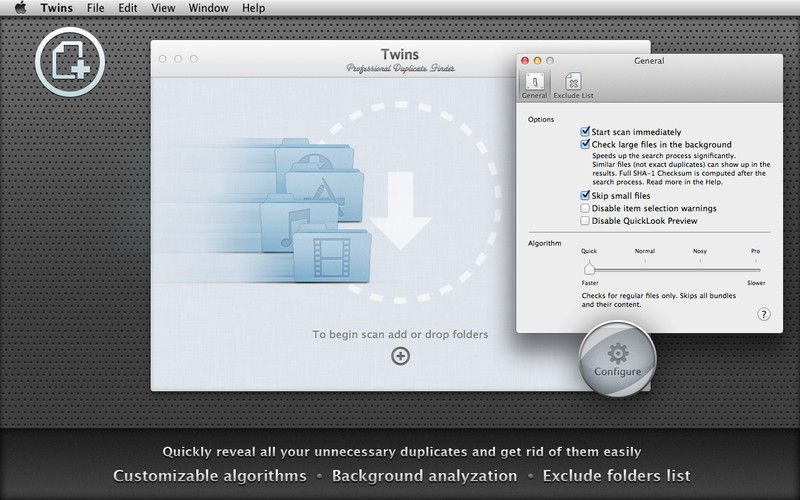Open the Twins application menu
The image size is (800, 500).
(x=57, y=8)
